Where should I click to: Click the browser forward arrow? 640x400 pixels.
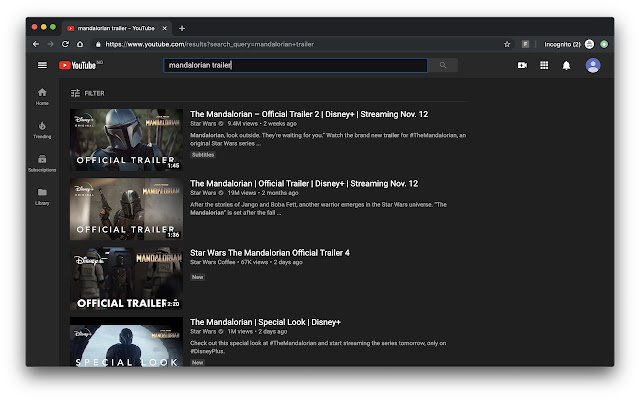point(50,44)
